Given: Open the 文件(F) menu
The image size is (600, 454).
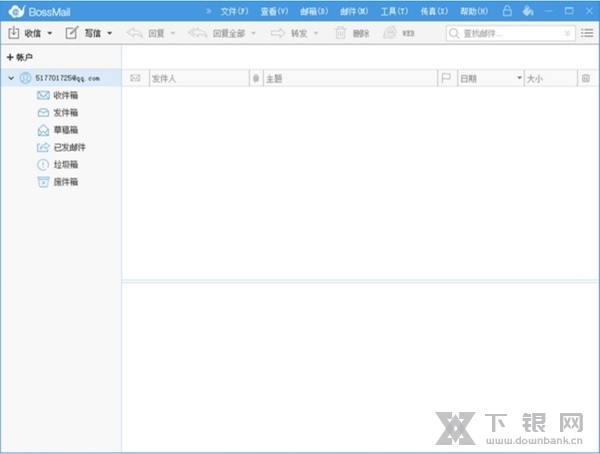Looking at the screenshot, I should [x=235, y=11].
